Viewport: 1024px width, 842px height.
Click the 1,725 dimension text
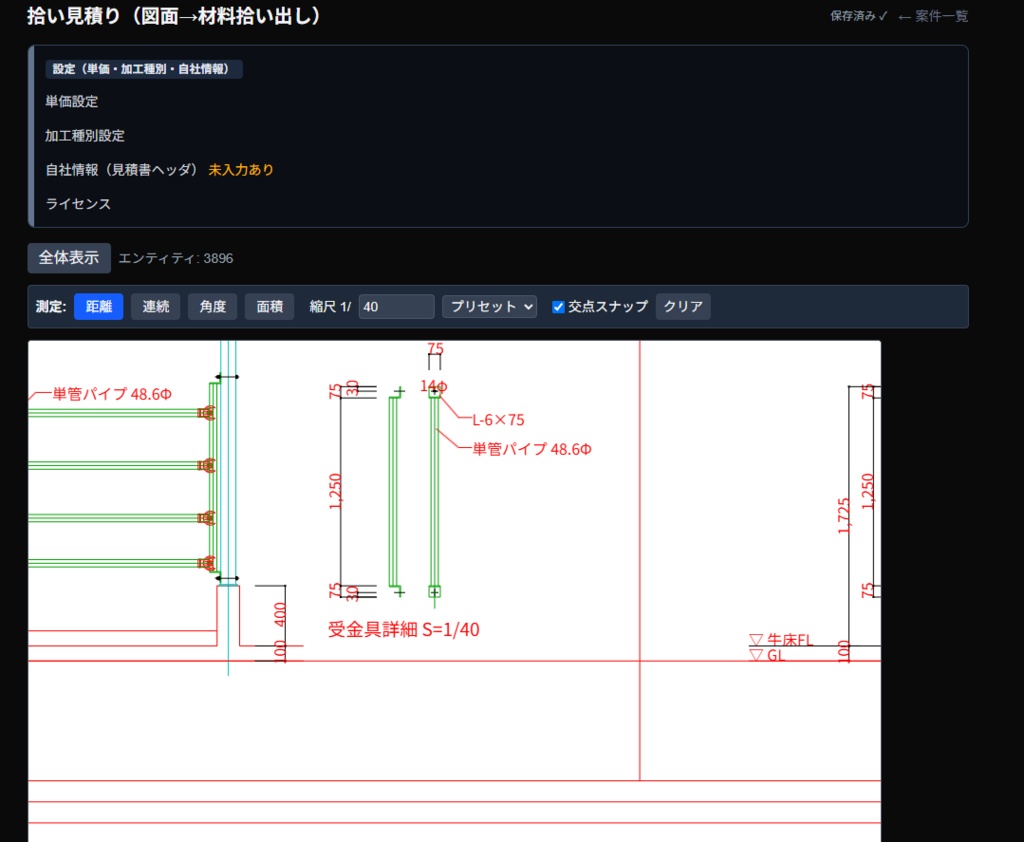tap(844, 516)
